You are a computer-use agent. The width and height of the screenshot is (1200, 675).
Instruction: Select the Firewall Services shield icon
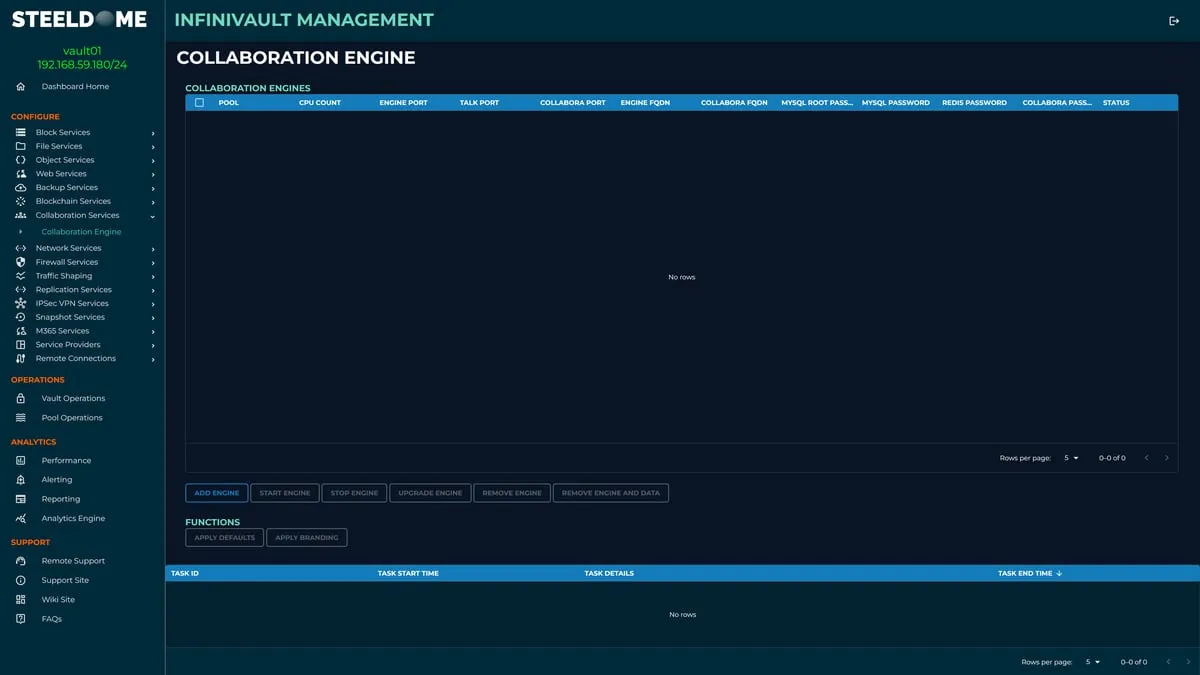click(x=22, y=261)
